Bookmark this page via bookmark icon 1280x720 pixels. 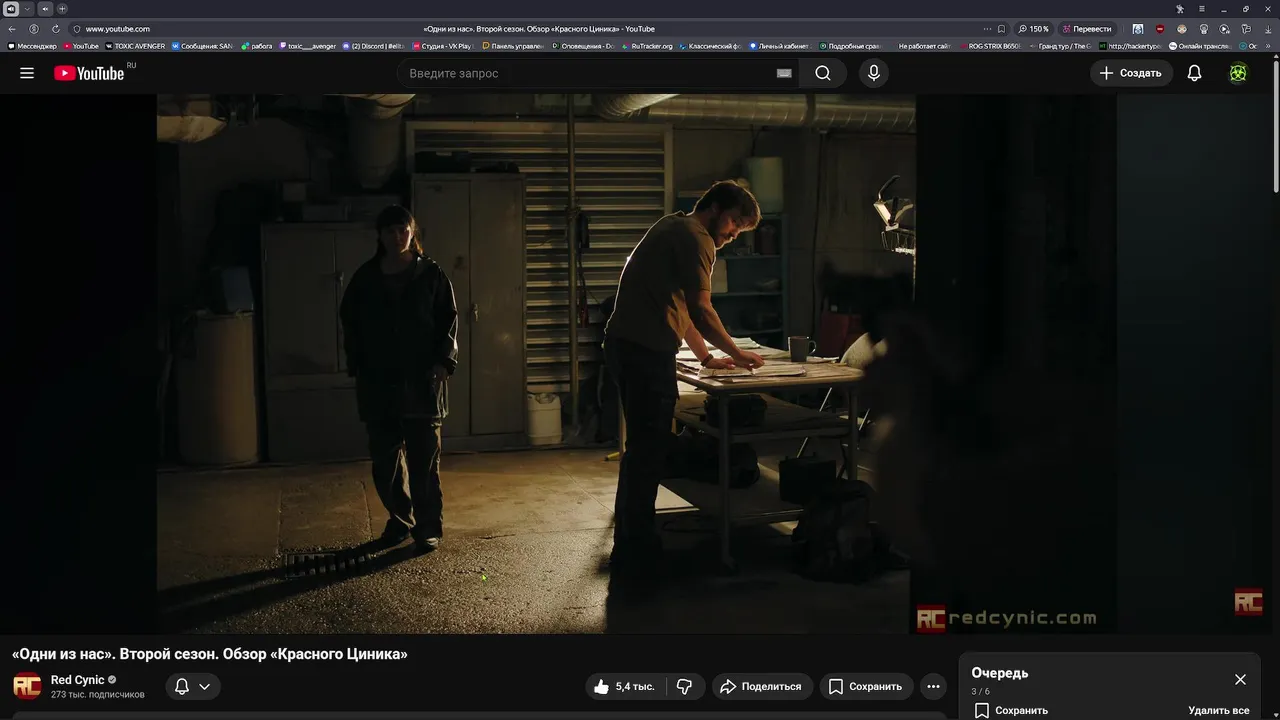coord(1001,29)
